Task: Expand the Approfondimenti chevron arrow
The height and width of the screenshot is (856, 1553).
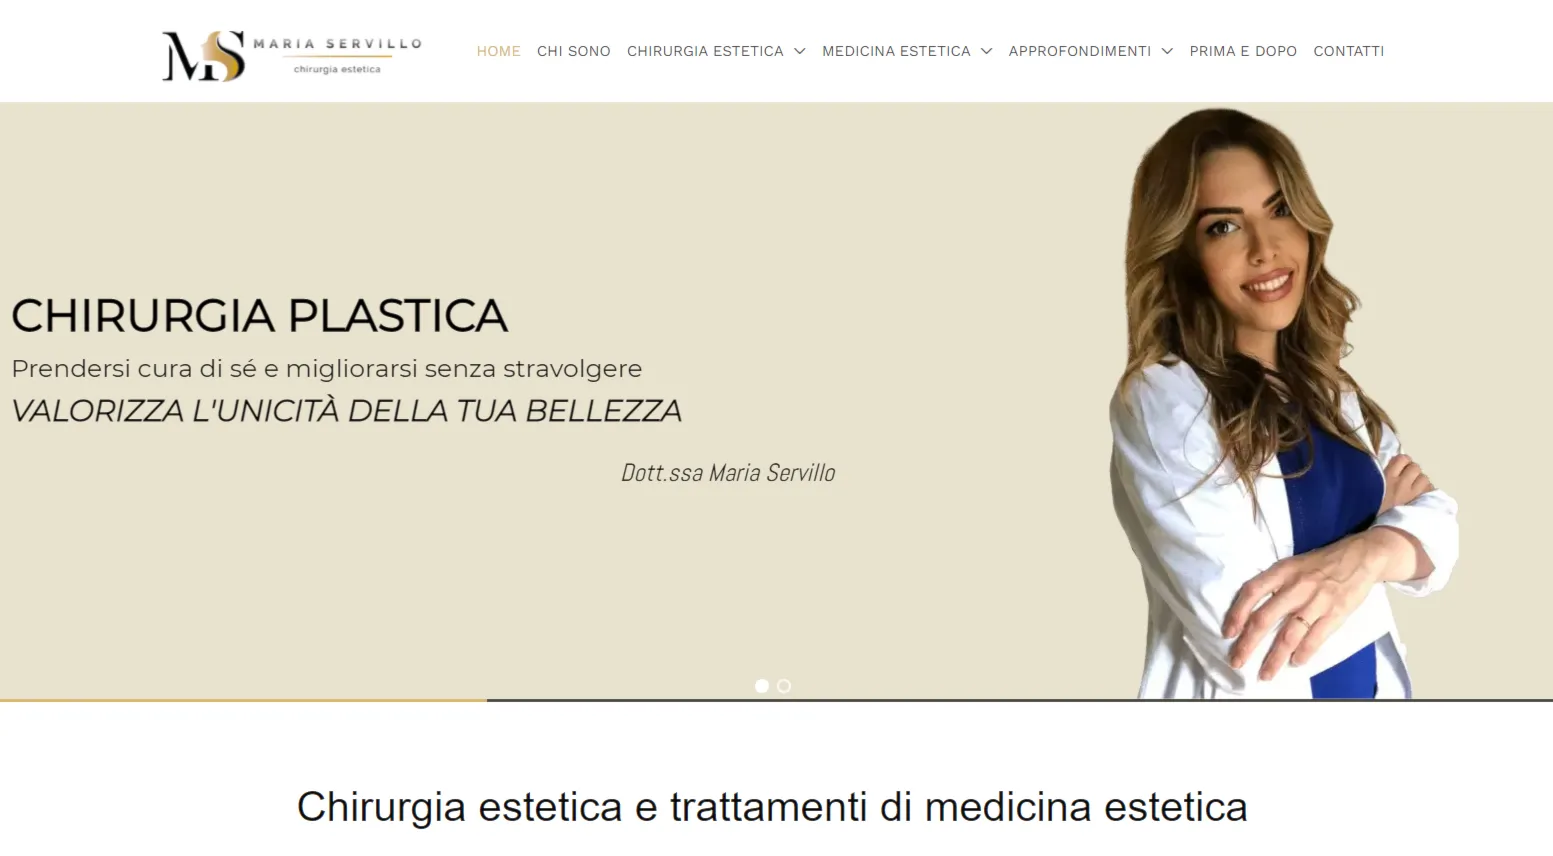Action: 1167,51
